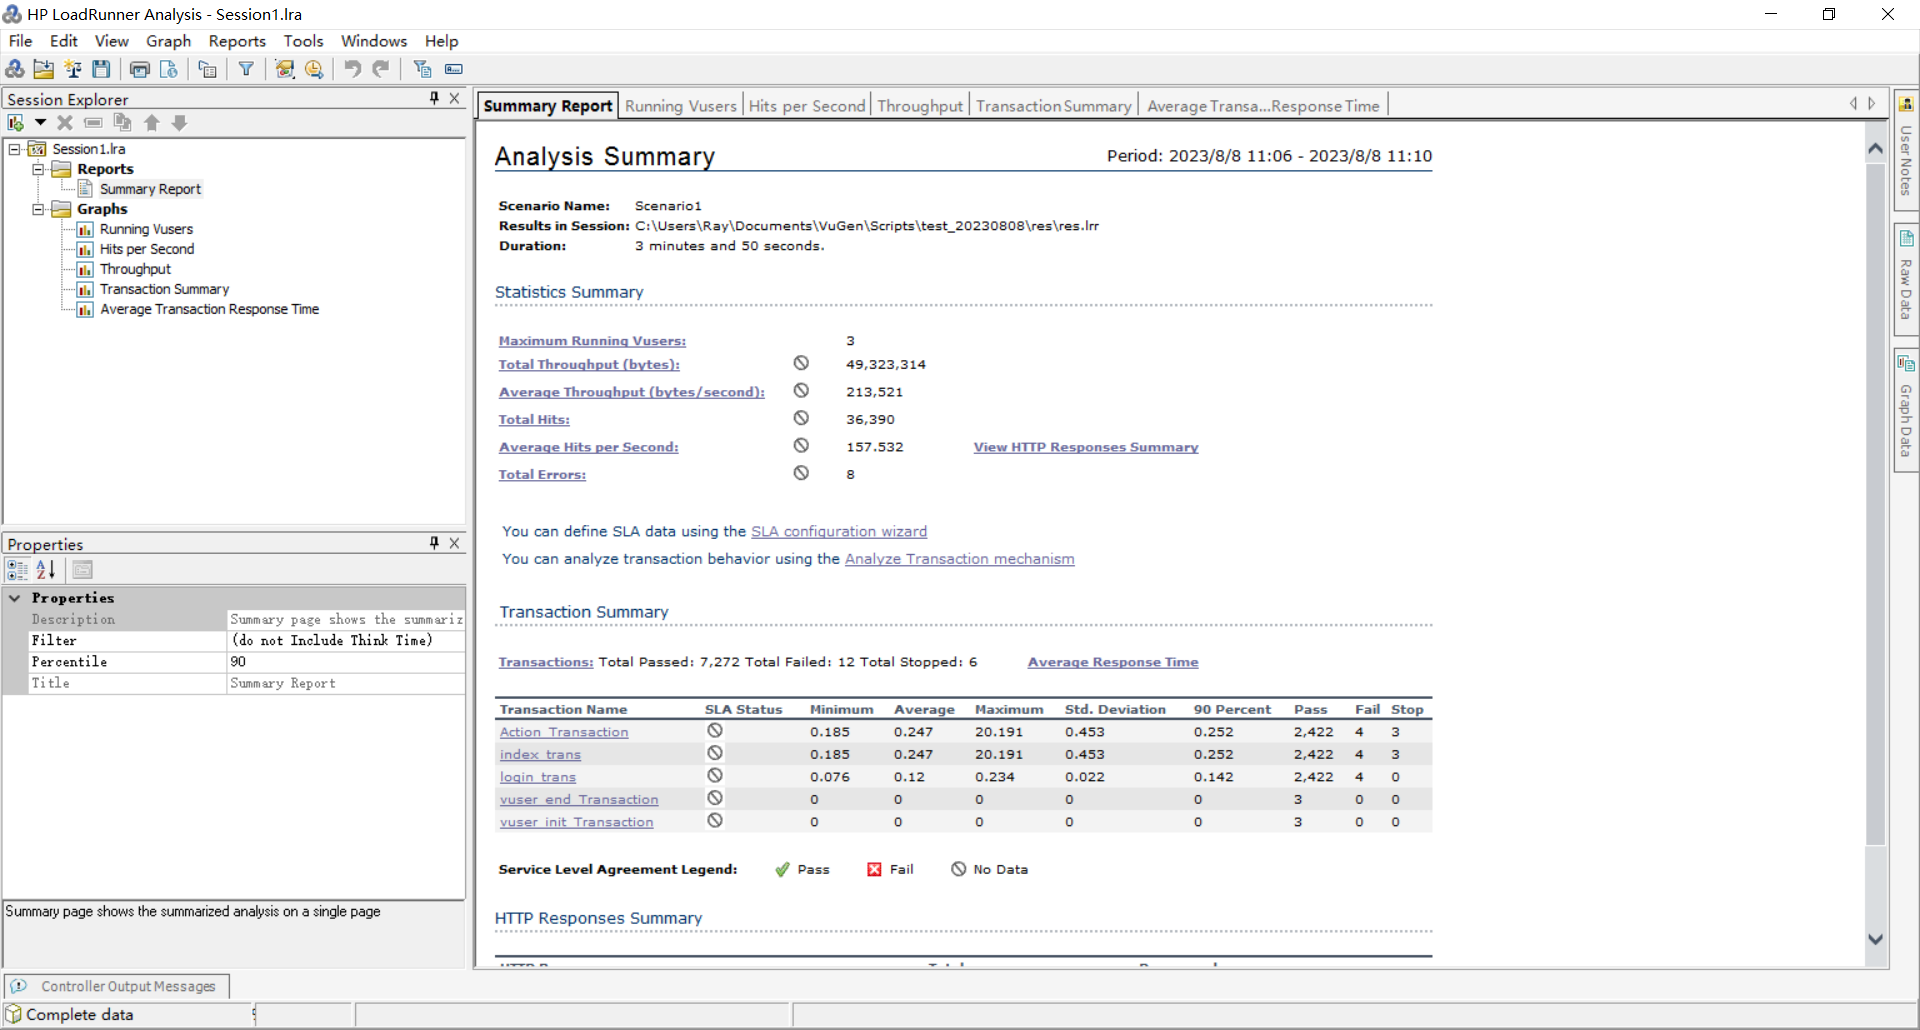This screenshot has height=1030, width=1920.
Task: Click the report document with globe icon
Action: pos(169,69)
